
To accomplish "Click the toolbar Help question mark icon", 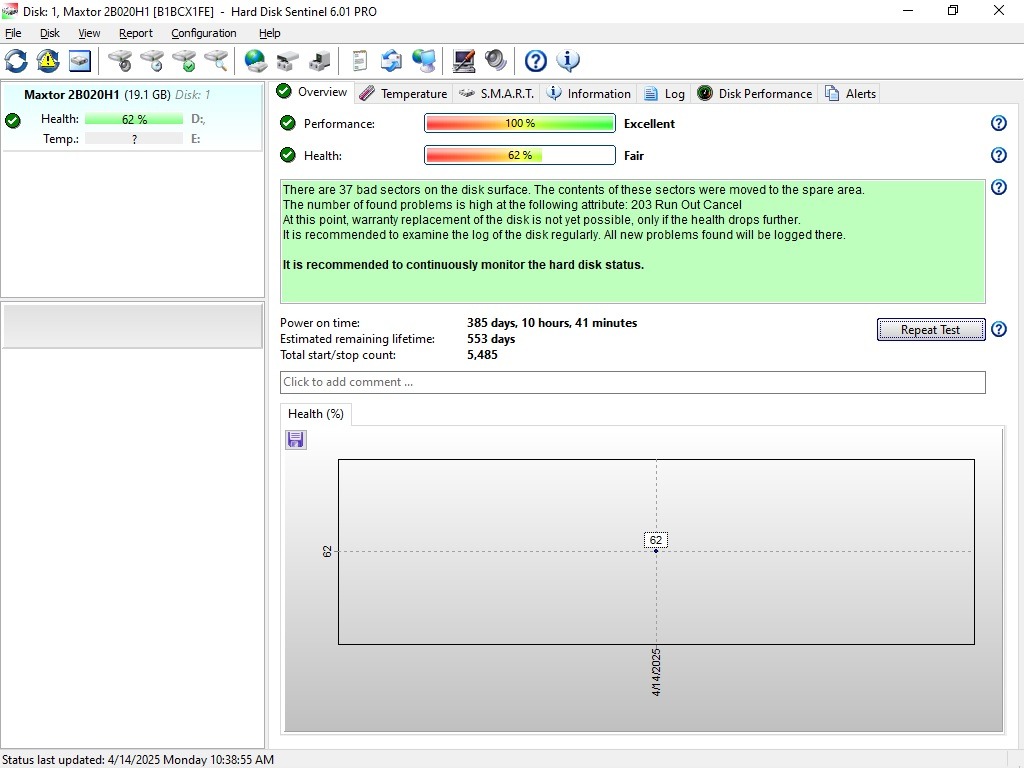I will 536,61.
